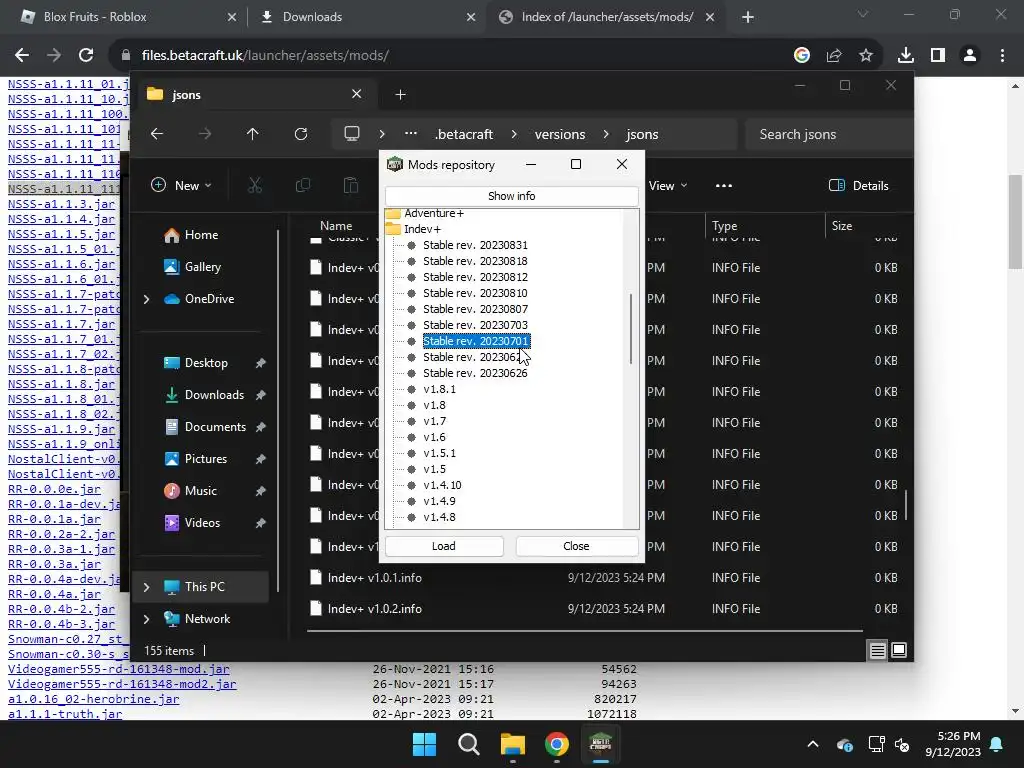The height and width of the screenshot is (768, 1024).
Task: Open Betacraft launcher from the taskbar
Action: [x=600, y=744]
